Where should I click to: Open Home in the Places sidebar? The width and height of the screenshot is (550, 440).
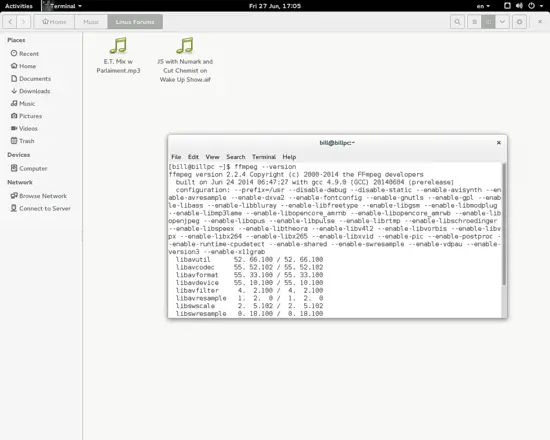(23, 66)
